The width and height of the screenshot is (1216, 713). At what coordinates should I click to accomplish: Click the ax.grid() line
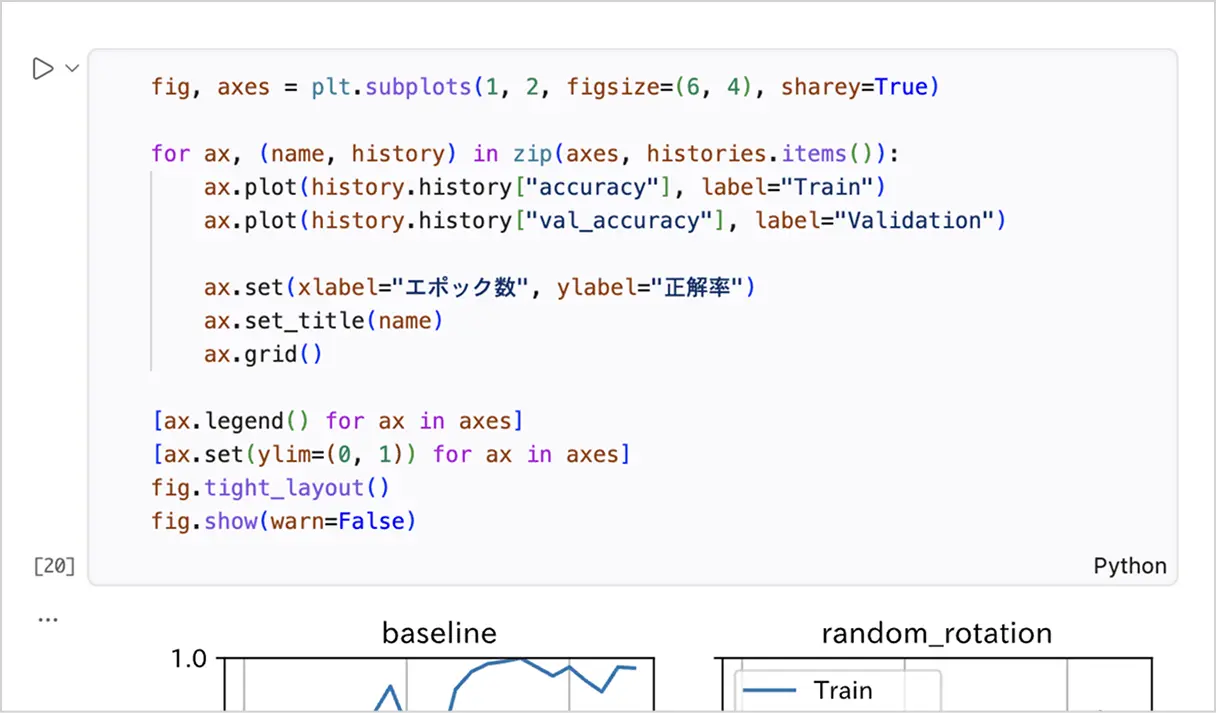pyautogui.click(x=263, y=354)
